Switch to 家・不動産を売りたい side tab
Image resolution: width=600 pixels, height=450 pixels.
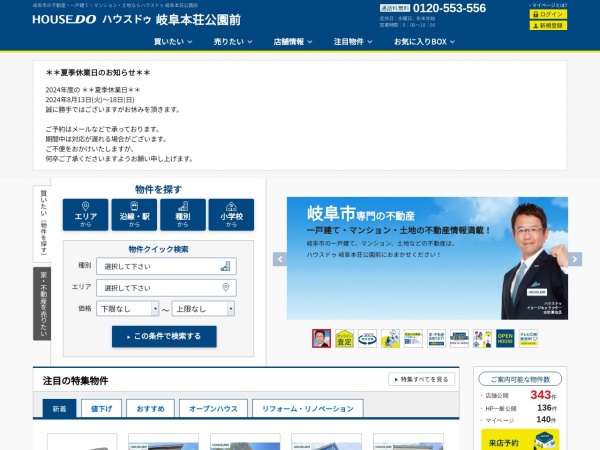(42, 304)
